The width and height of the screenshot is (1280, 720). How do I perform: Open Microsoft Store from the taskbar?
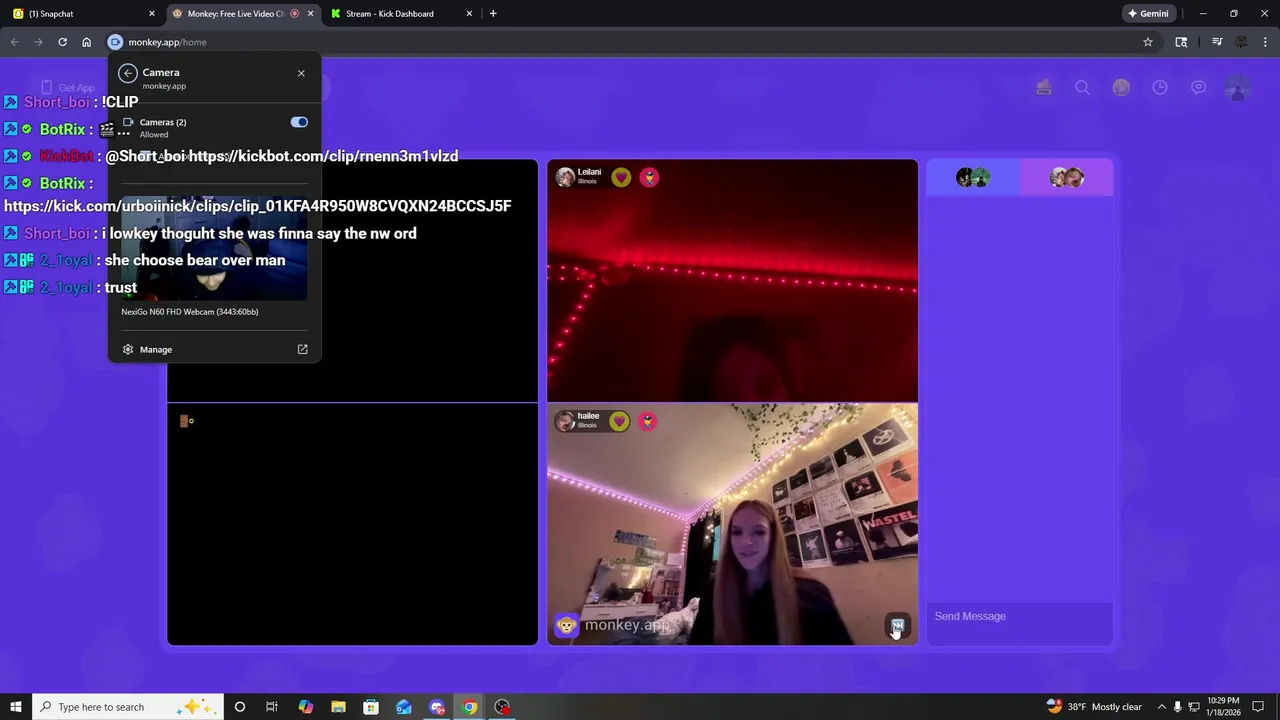coord(371,707)
